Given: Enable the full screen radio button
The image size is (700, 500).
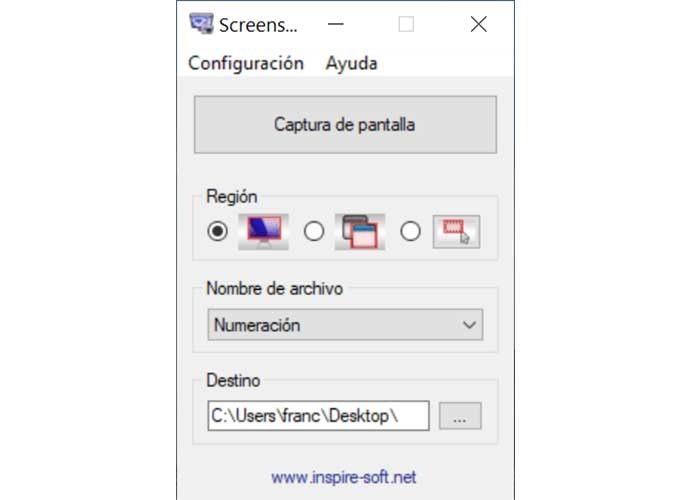Looking at the screenshot, I should 218,231.
